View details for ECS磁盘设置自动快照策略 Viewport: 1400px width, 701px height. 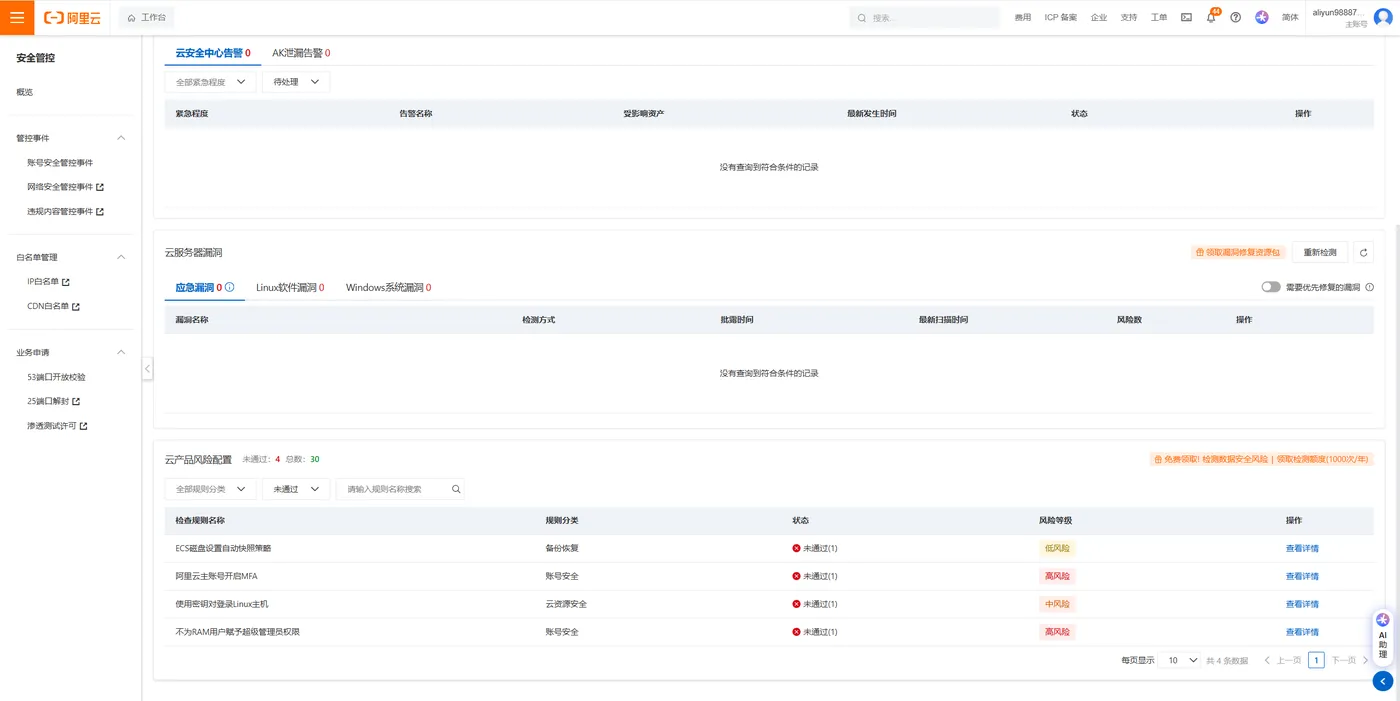[x=1302, y=548]
